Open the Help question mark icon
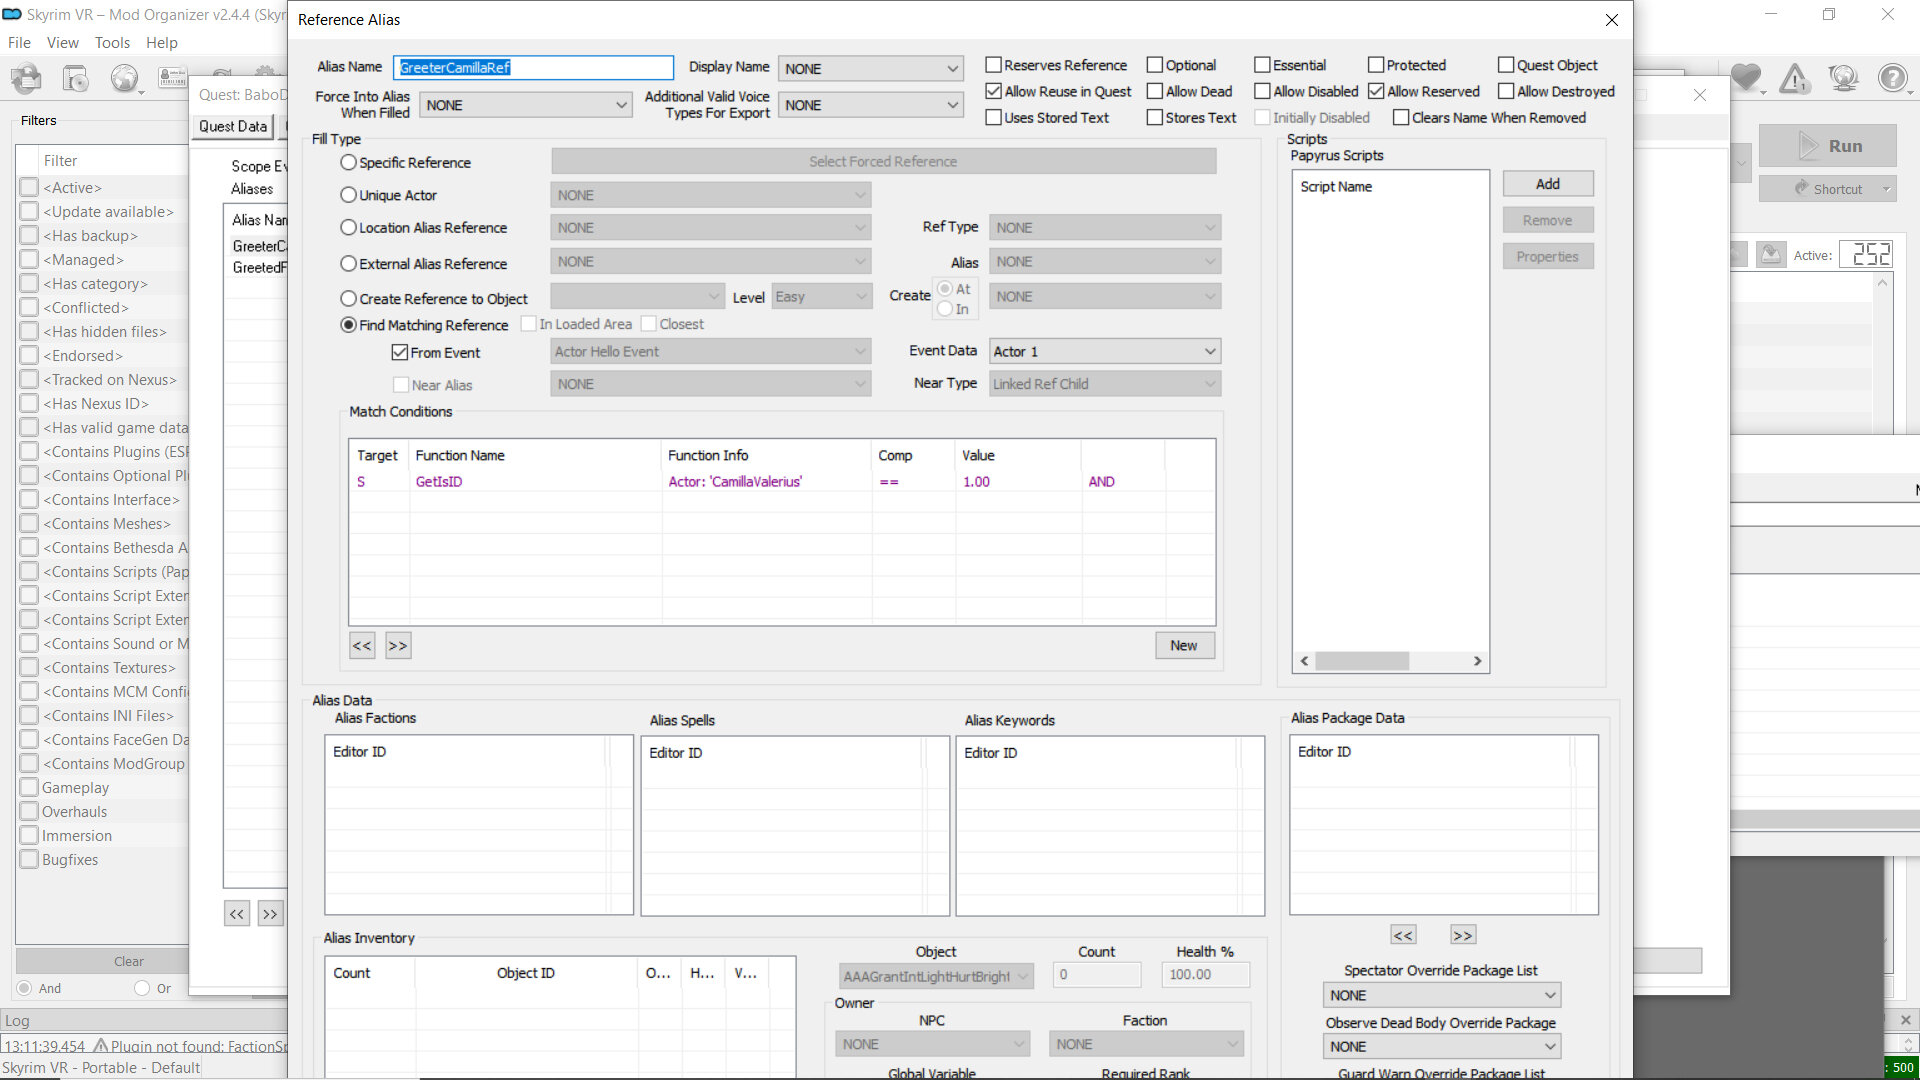Viewport: 1920px width, 1080px height. pyautogui.click(x=1892, y=78)
